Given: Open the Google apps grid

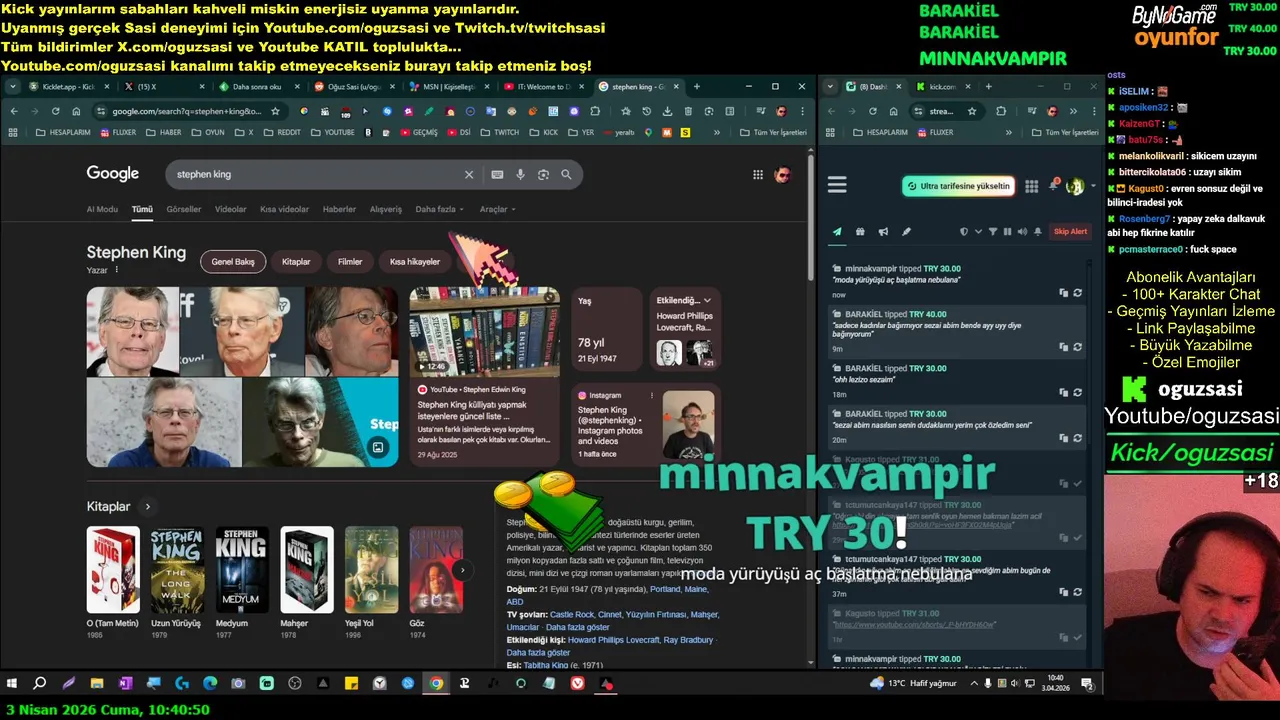Looking at the screenshot, I should point(758,175).
